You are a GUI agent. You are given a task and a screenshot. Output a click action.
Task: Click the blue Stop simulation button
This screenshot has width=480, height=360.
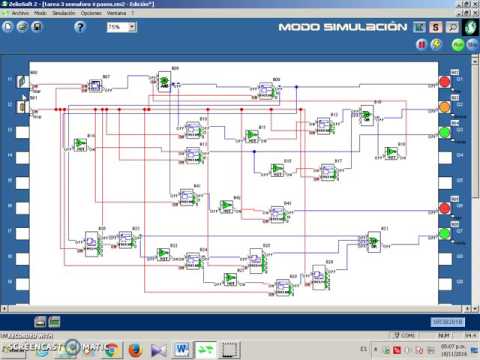472,44
